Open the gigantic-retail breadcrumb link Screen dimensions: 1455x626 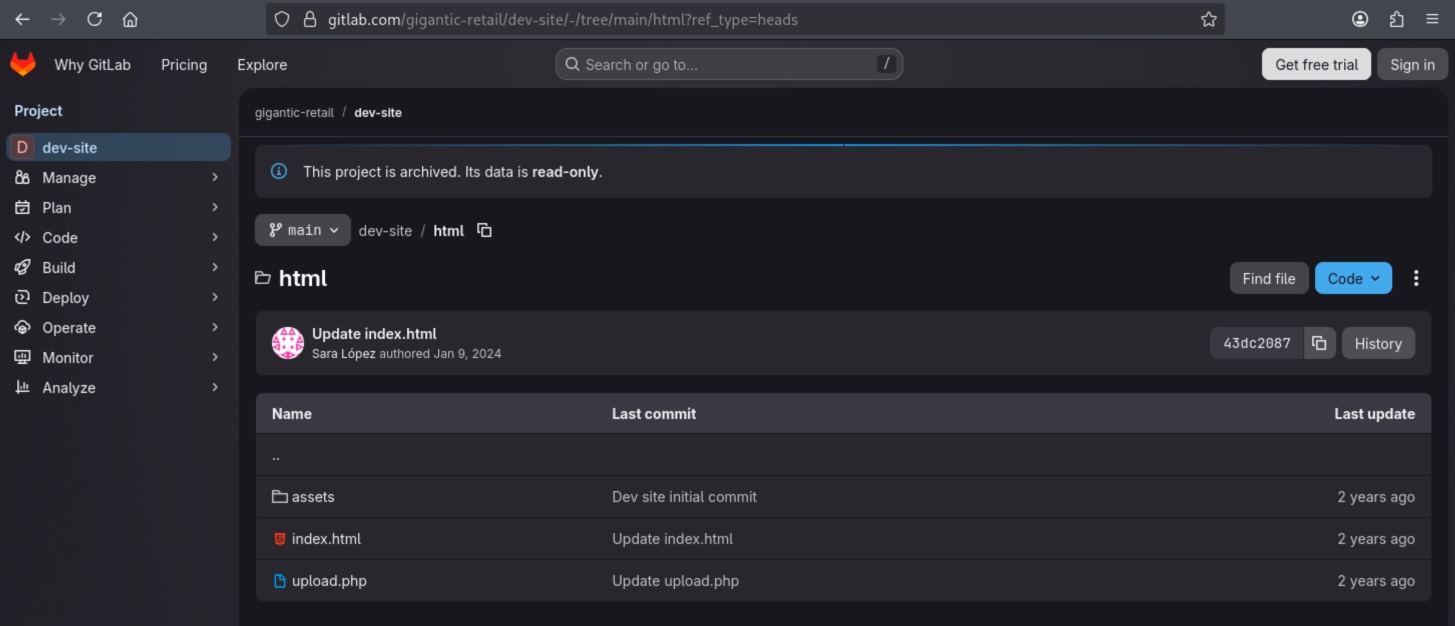(x=293, y=112)
